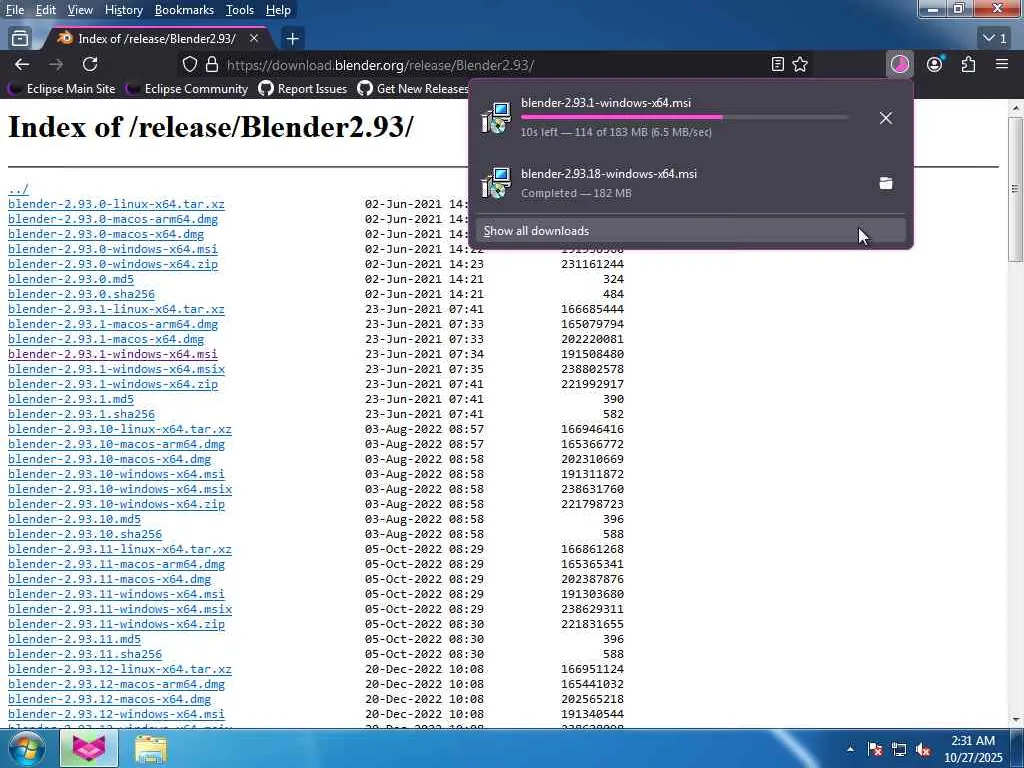Click the network tray icon
This screenshot has width=1024, height=768.
(x=899, y=749)
